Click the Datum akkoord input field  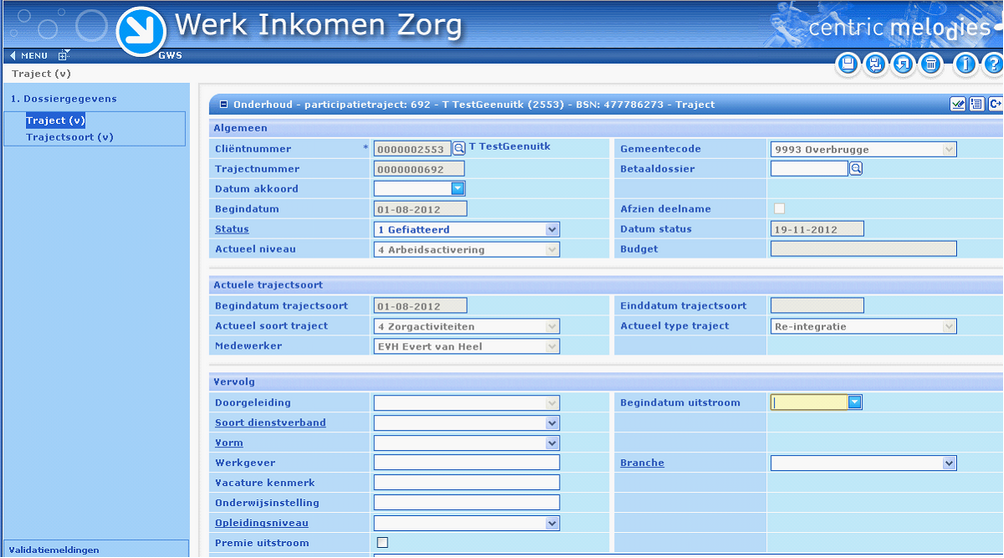[x=412, y=188]
